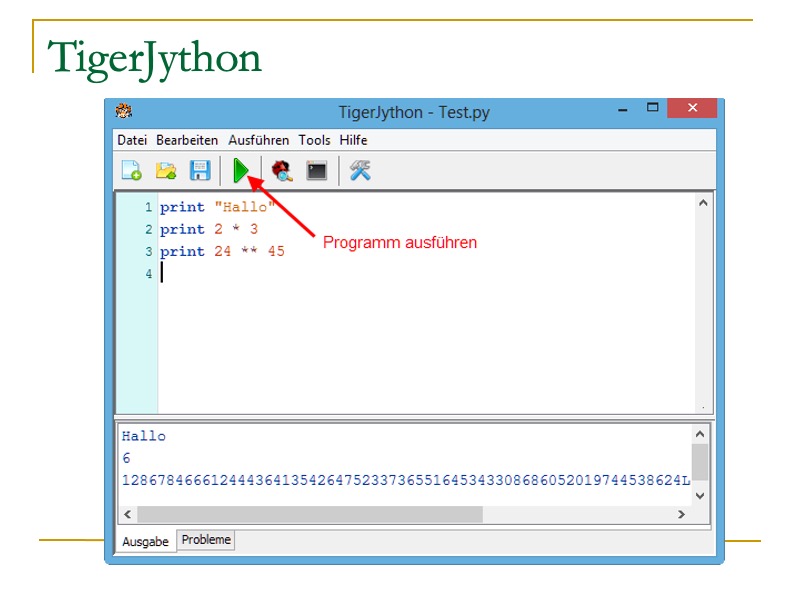The width and height of the screenshot is (800, 600).
Task: Click the output horizontal scroll right arrow
Action: 681,514
